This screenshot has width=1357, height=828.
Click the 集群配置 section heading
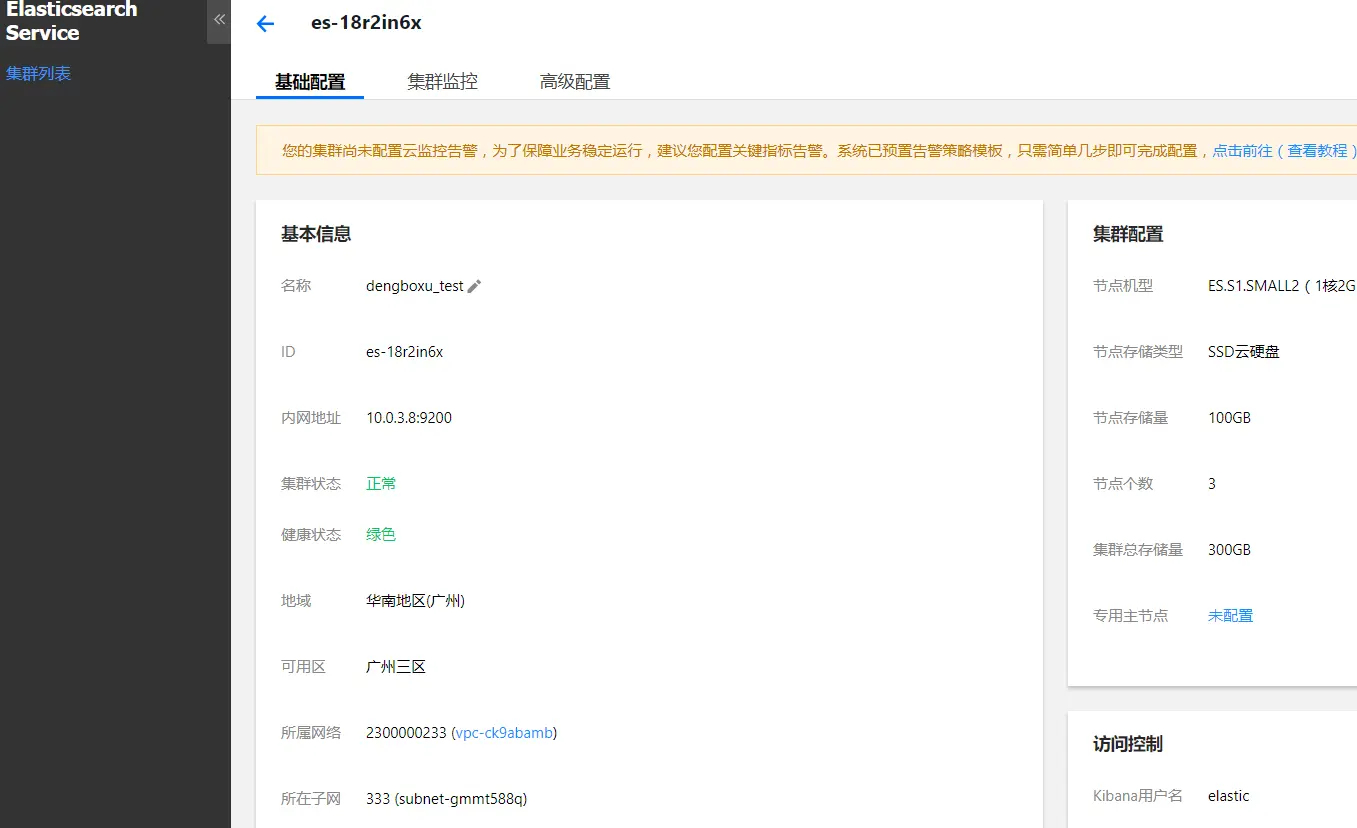coord(1128,235)
